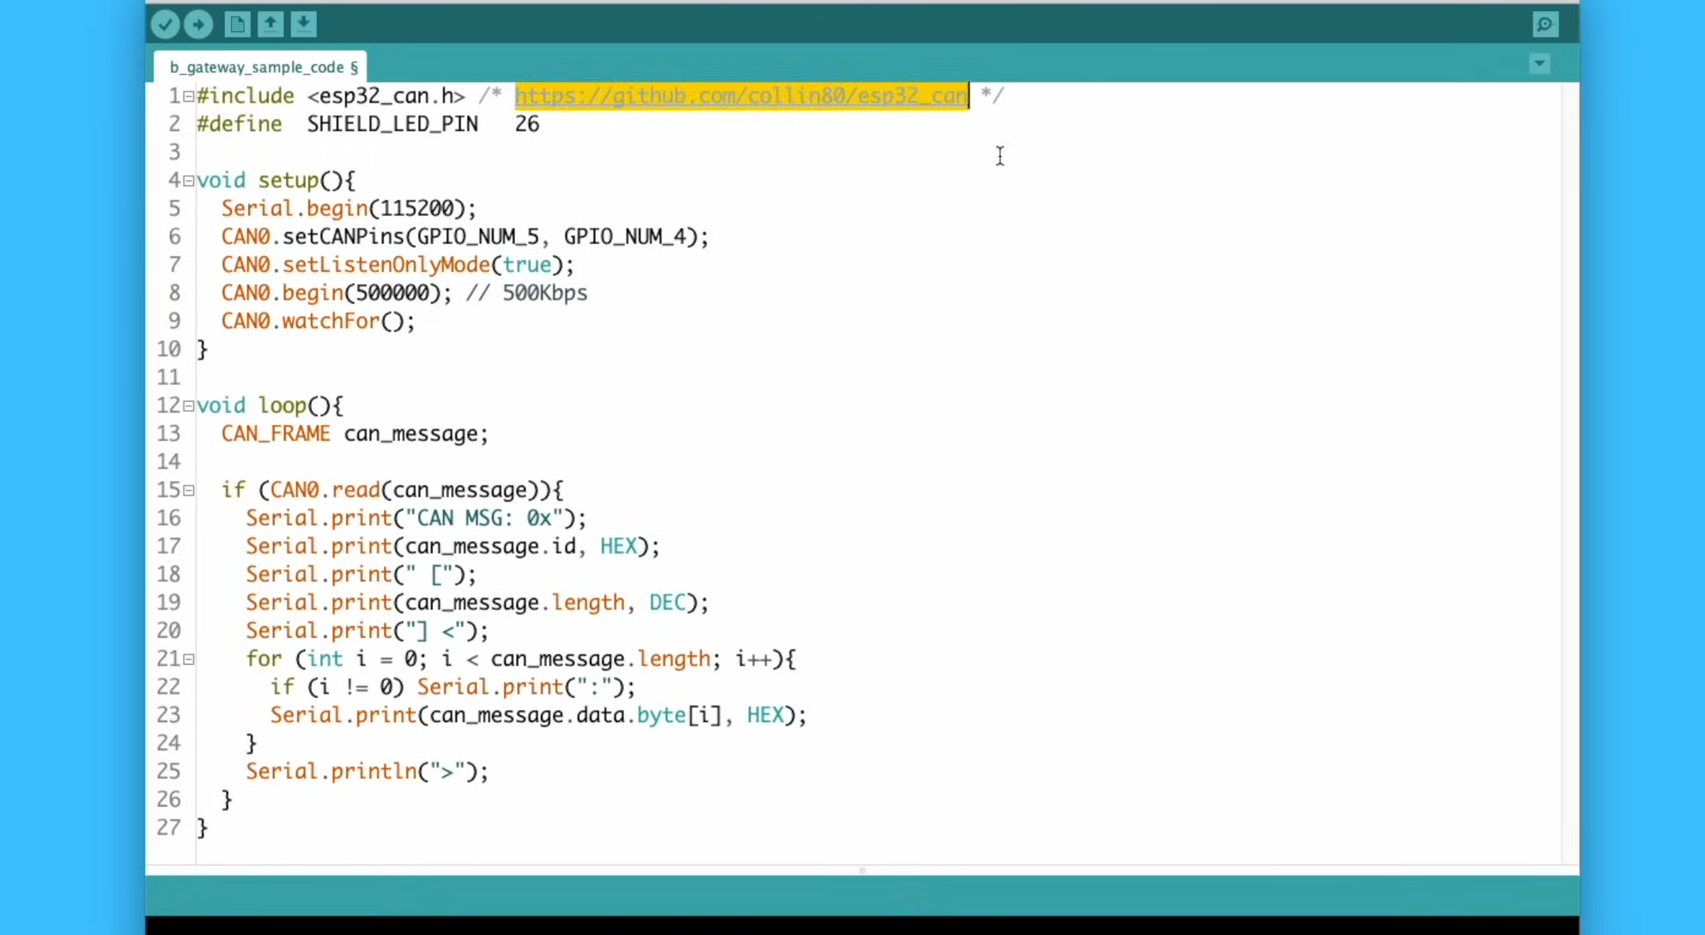Click in the CAN0.watchFor() line
Screen dimensions: 1705x935
click(x=317, y=321)
